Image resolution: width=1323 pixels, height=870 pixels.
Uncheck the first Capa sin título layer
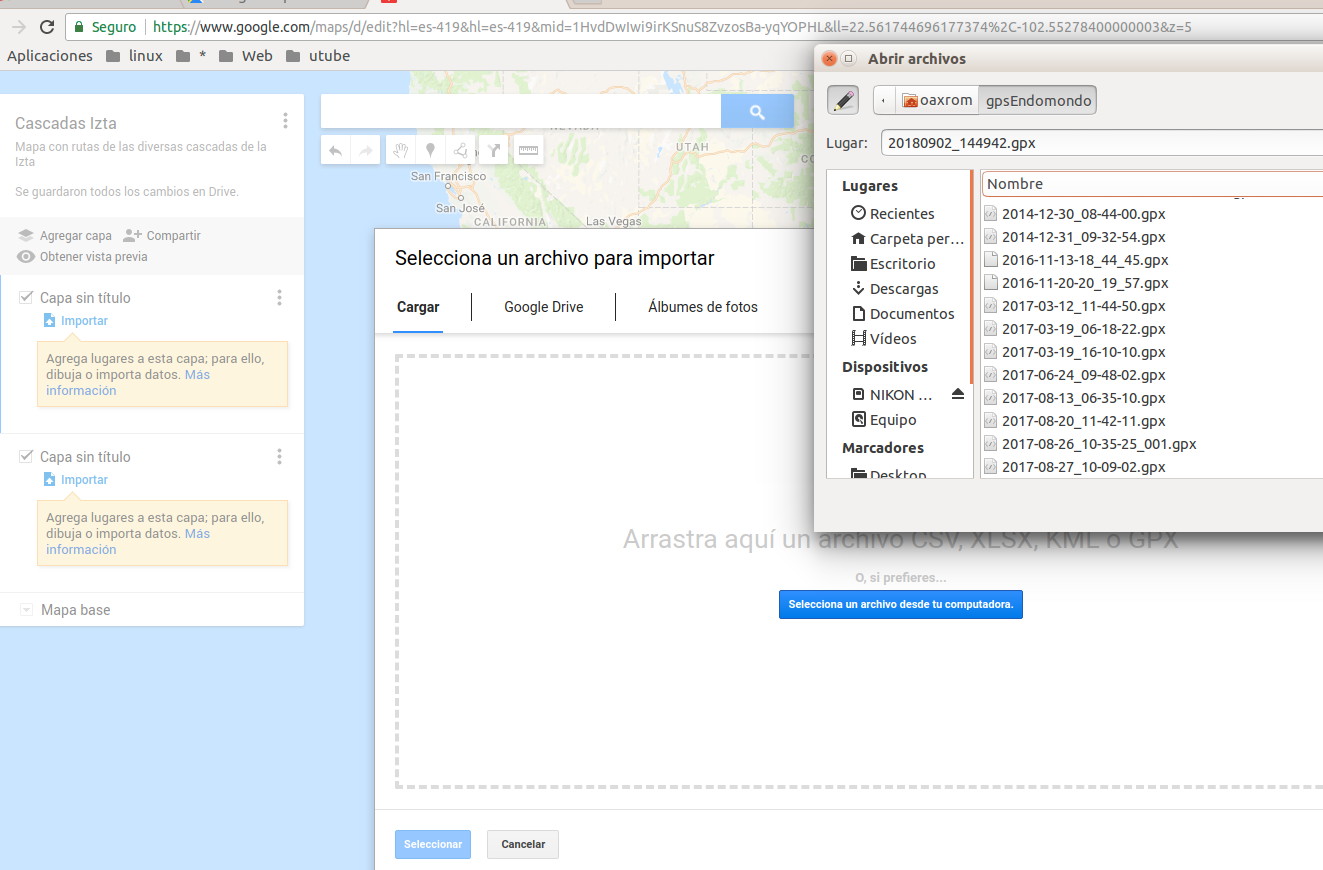[x=27, y=297]
